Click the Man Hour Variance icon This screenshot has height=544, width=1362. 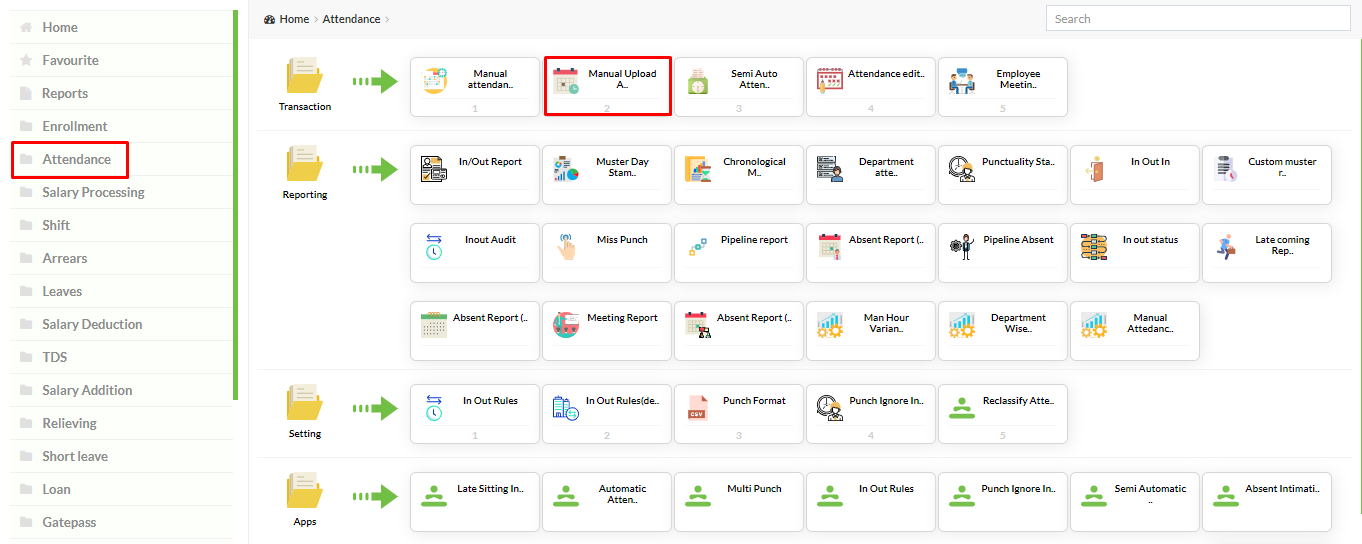click(x=830, y=325)
